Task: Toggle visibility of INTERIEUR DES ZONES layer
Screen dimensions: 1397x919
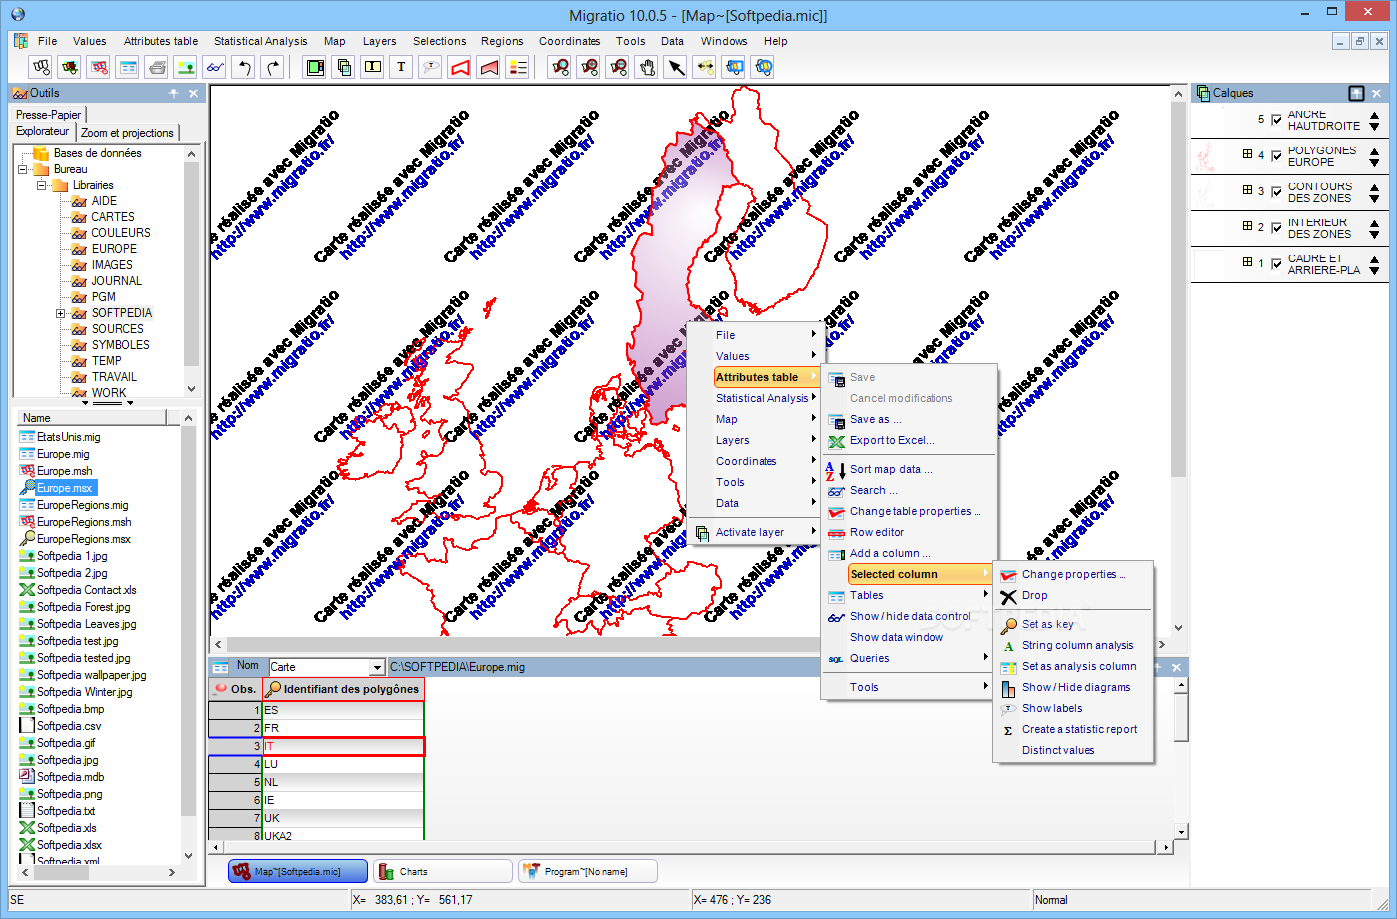Action: click(1276, 228)
